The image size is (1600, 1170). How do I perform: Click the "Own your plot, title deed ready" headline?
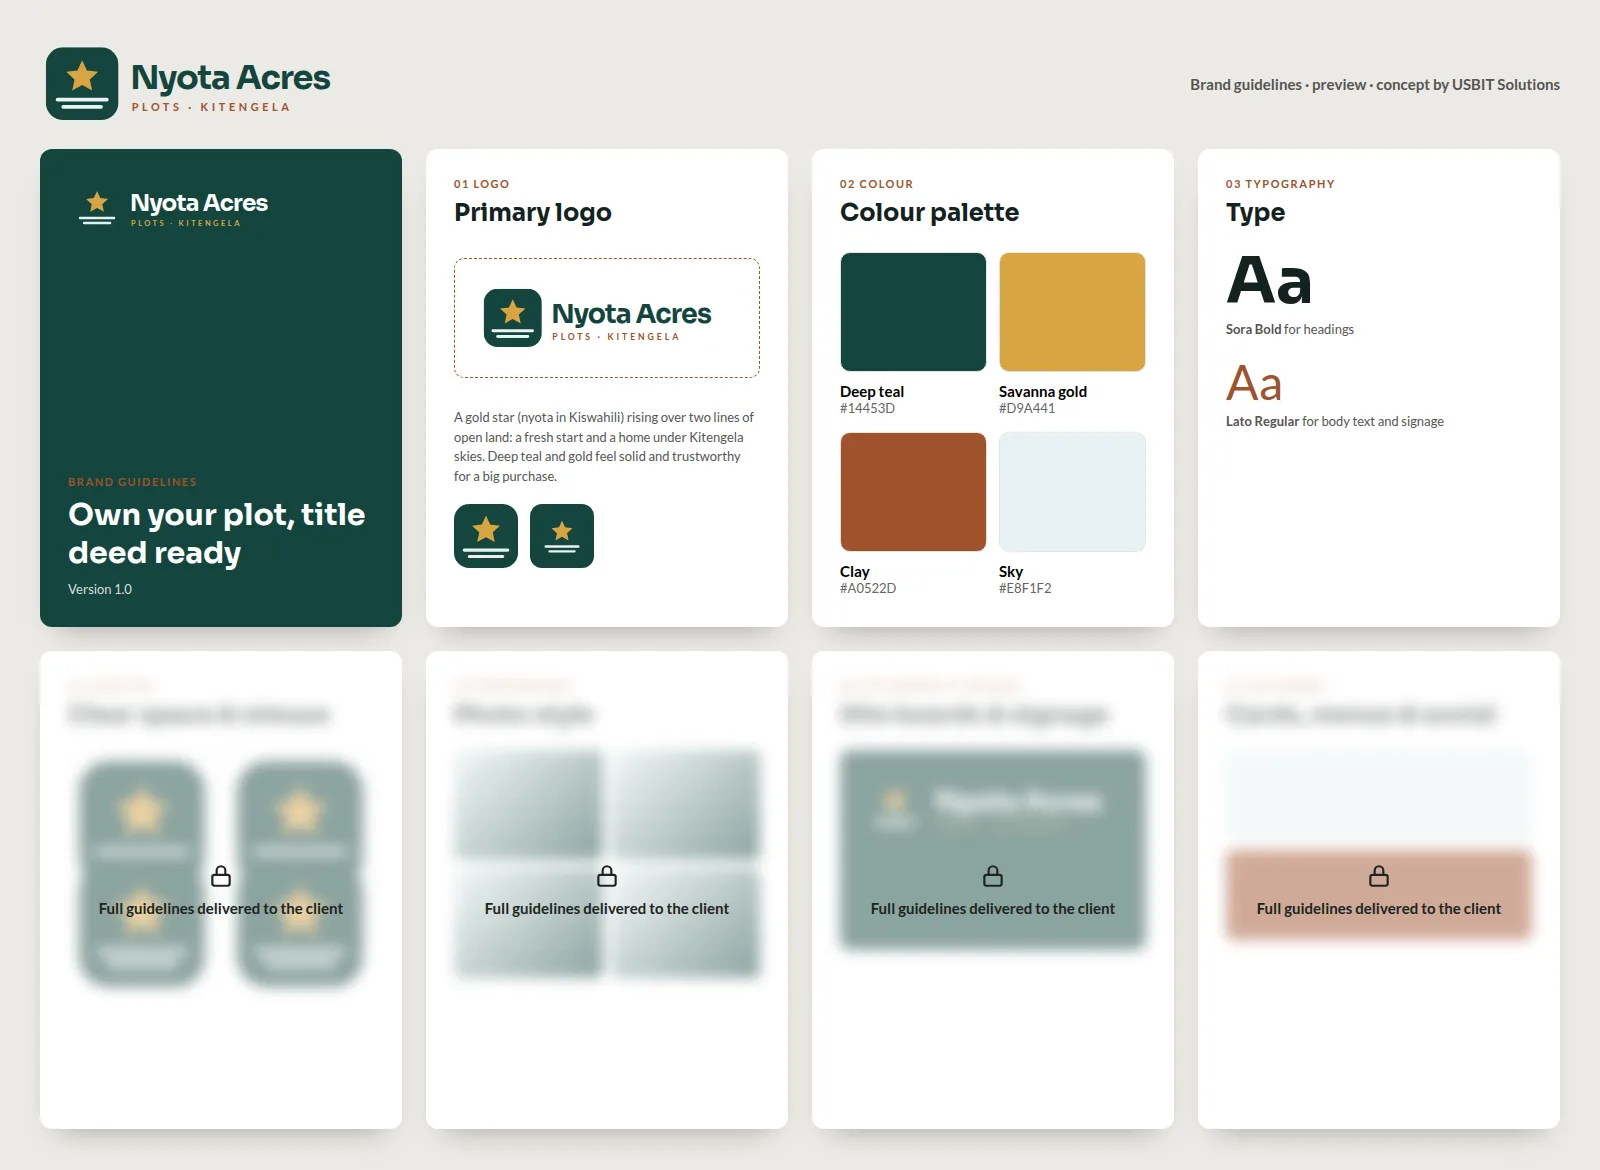[x=217, y=533]
